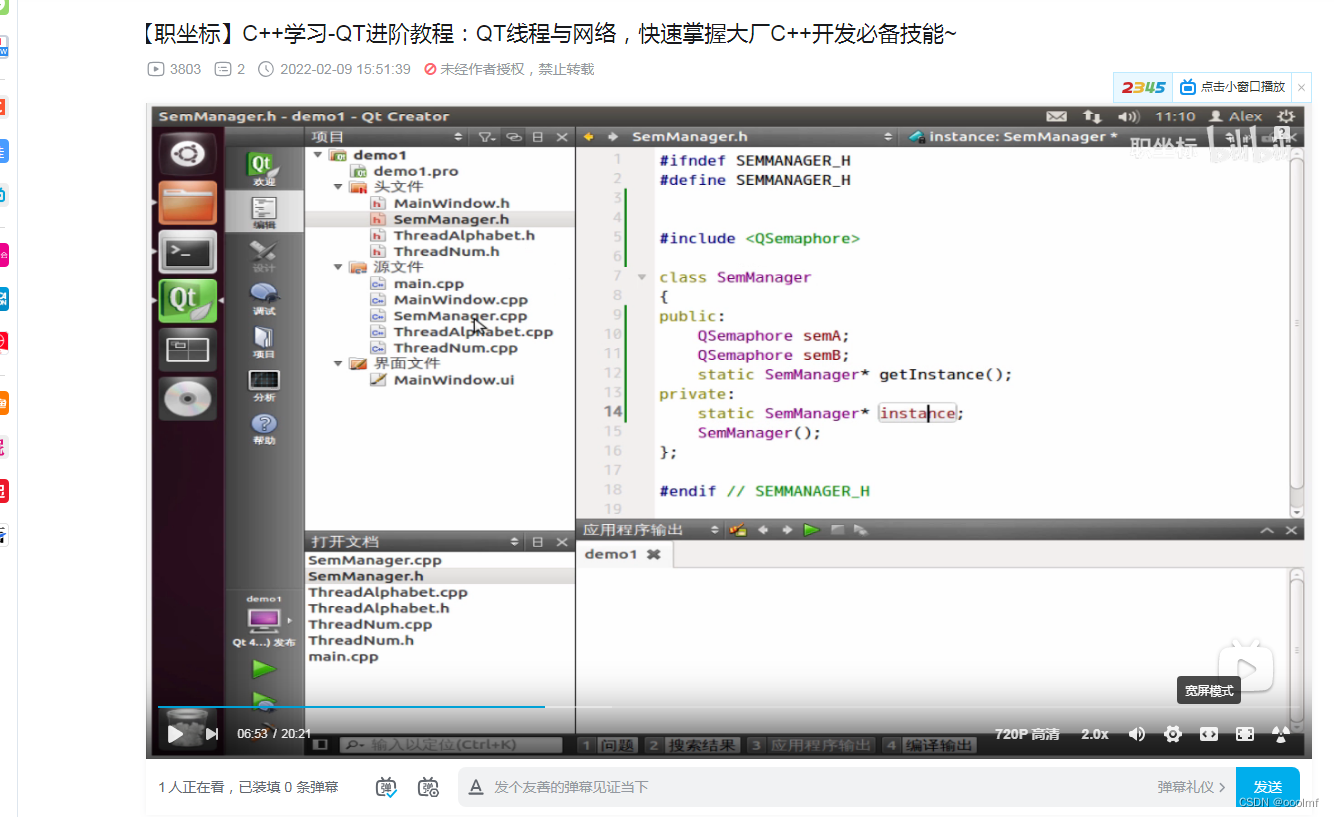Open the Terminal from the Ubuntu launcher
This screenshot has height=817, width=1334.
[x=188, y=252]
